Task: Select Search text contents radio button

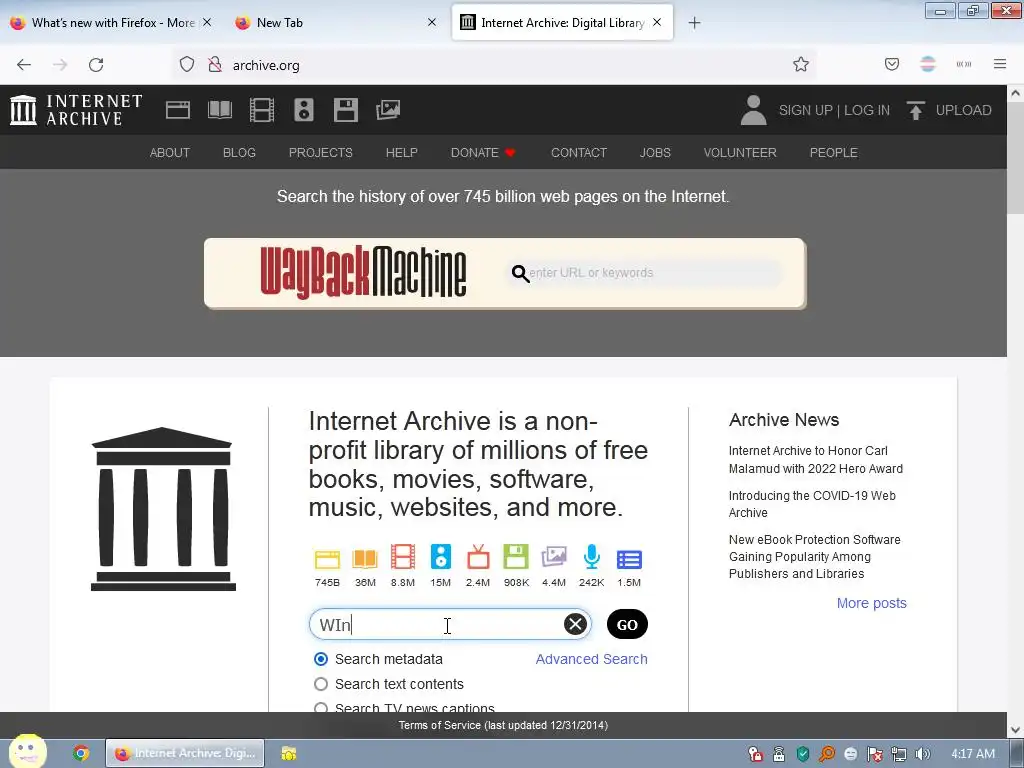Action: [x=321, y=684]
